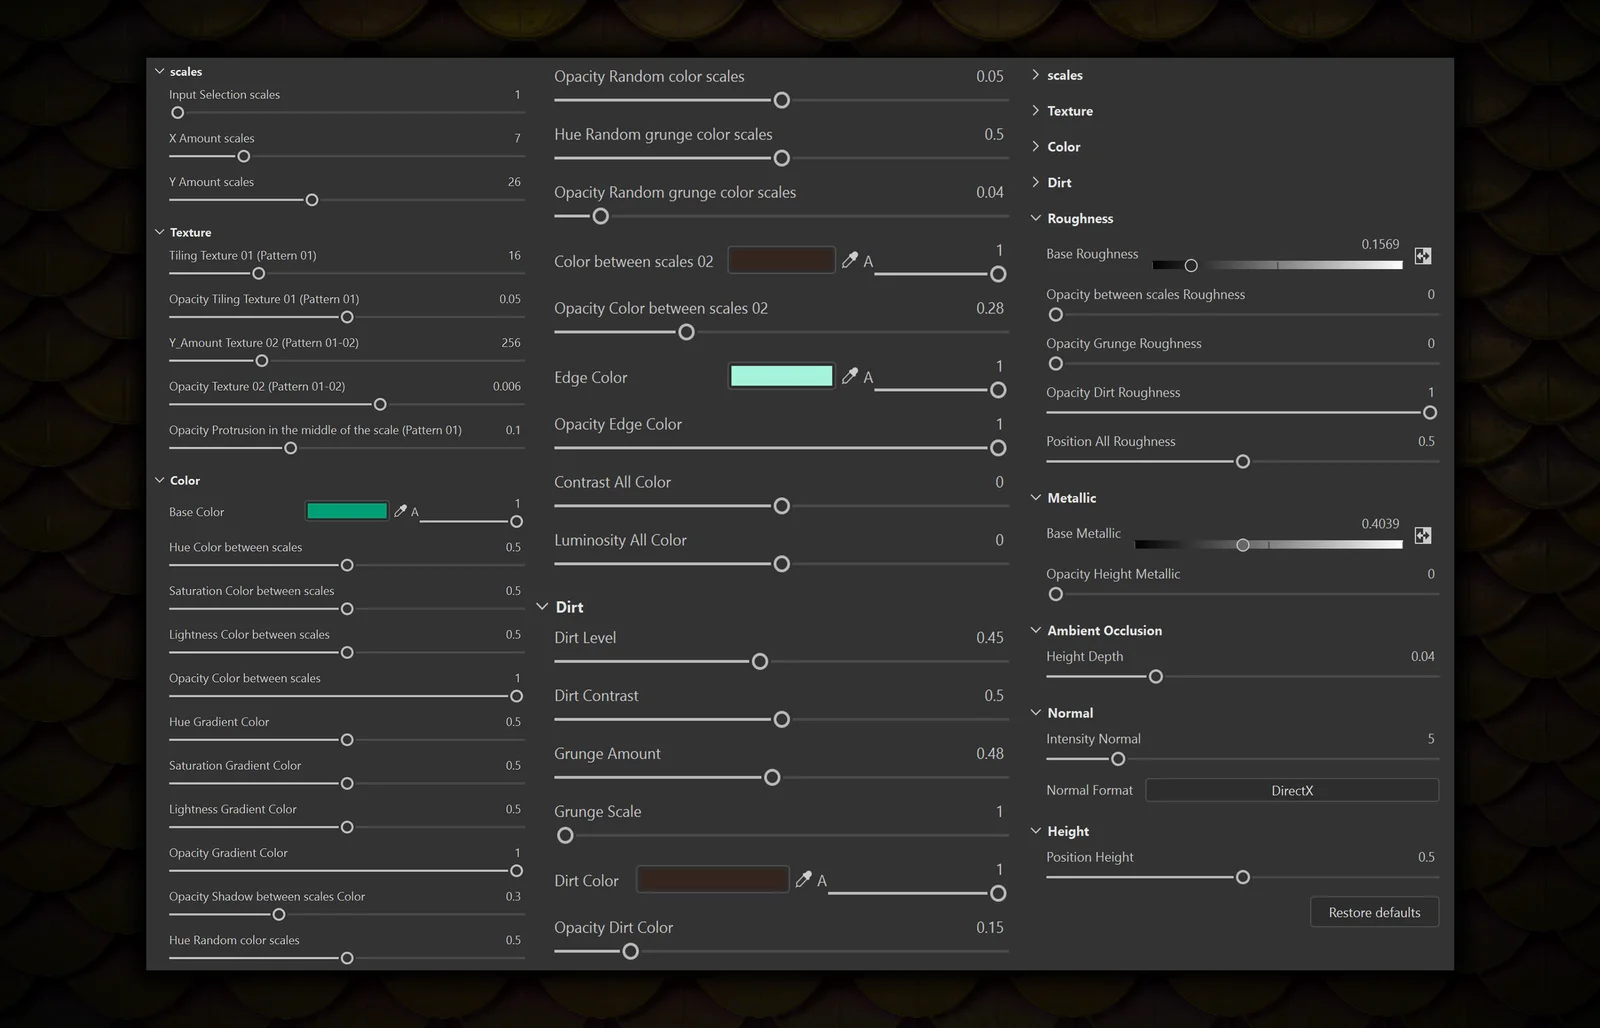Toggle the alpha 'A' next to Dirt Color
This screenshot has width=1600, height=1028.
pyautogui.click(x=821, y=881)
